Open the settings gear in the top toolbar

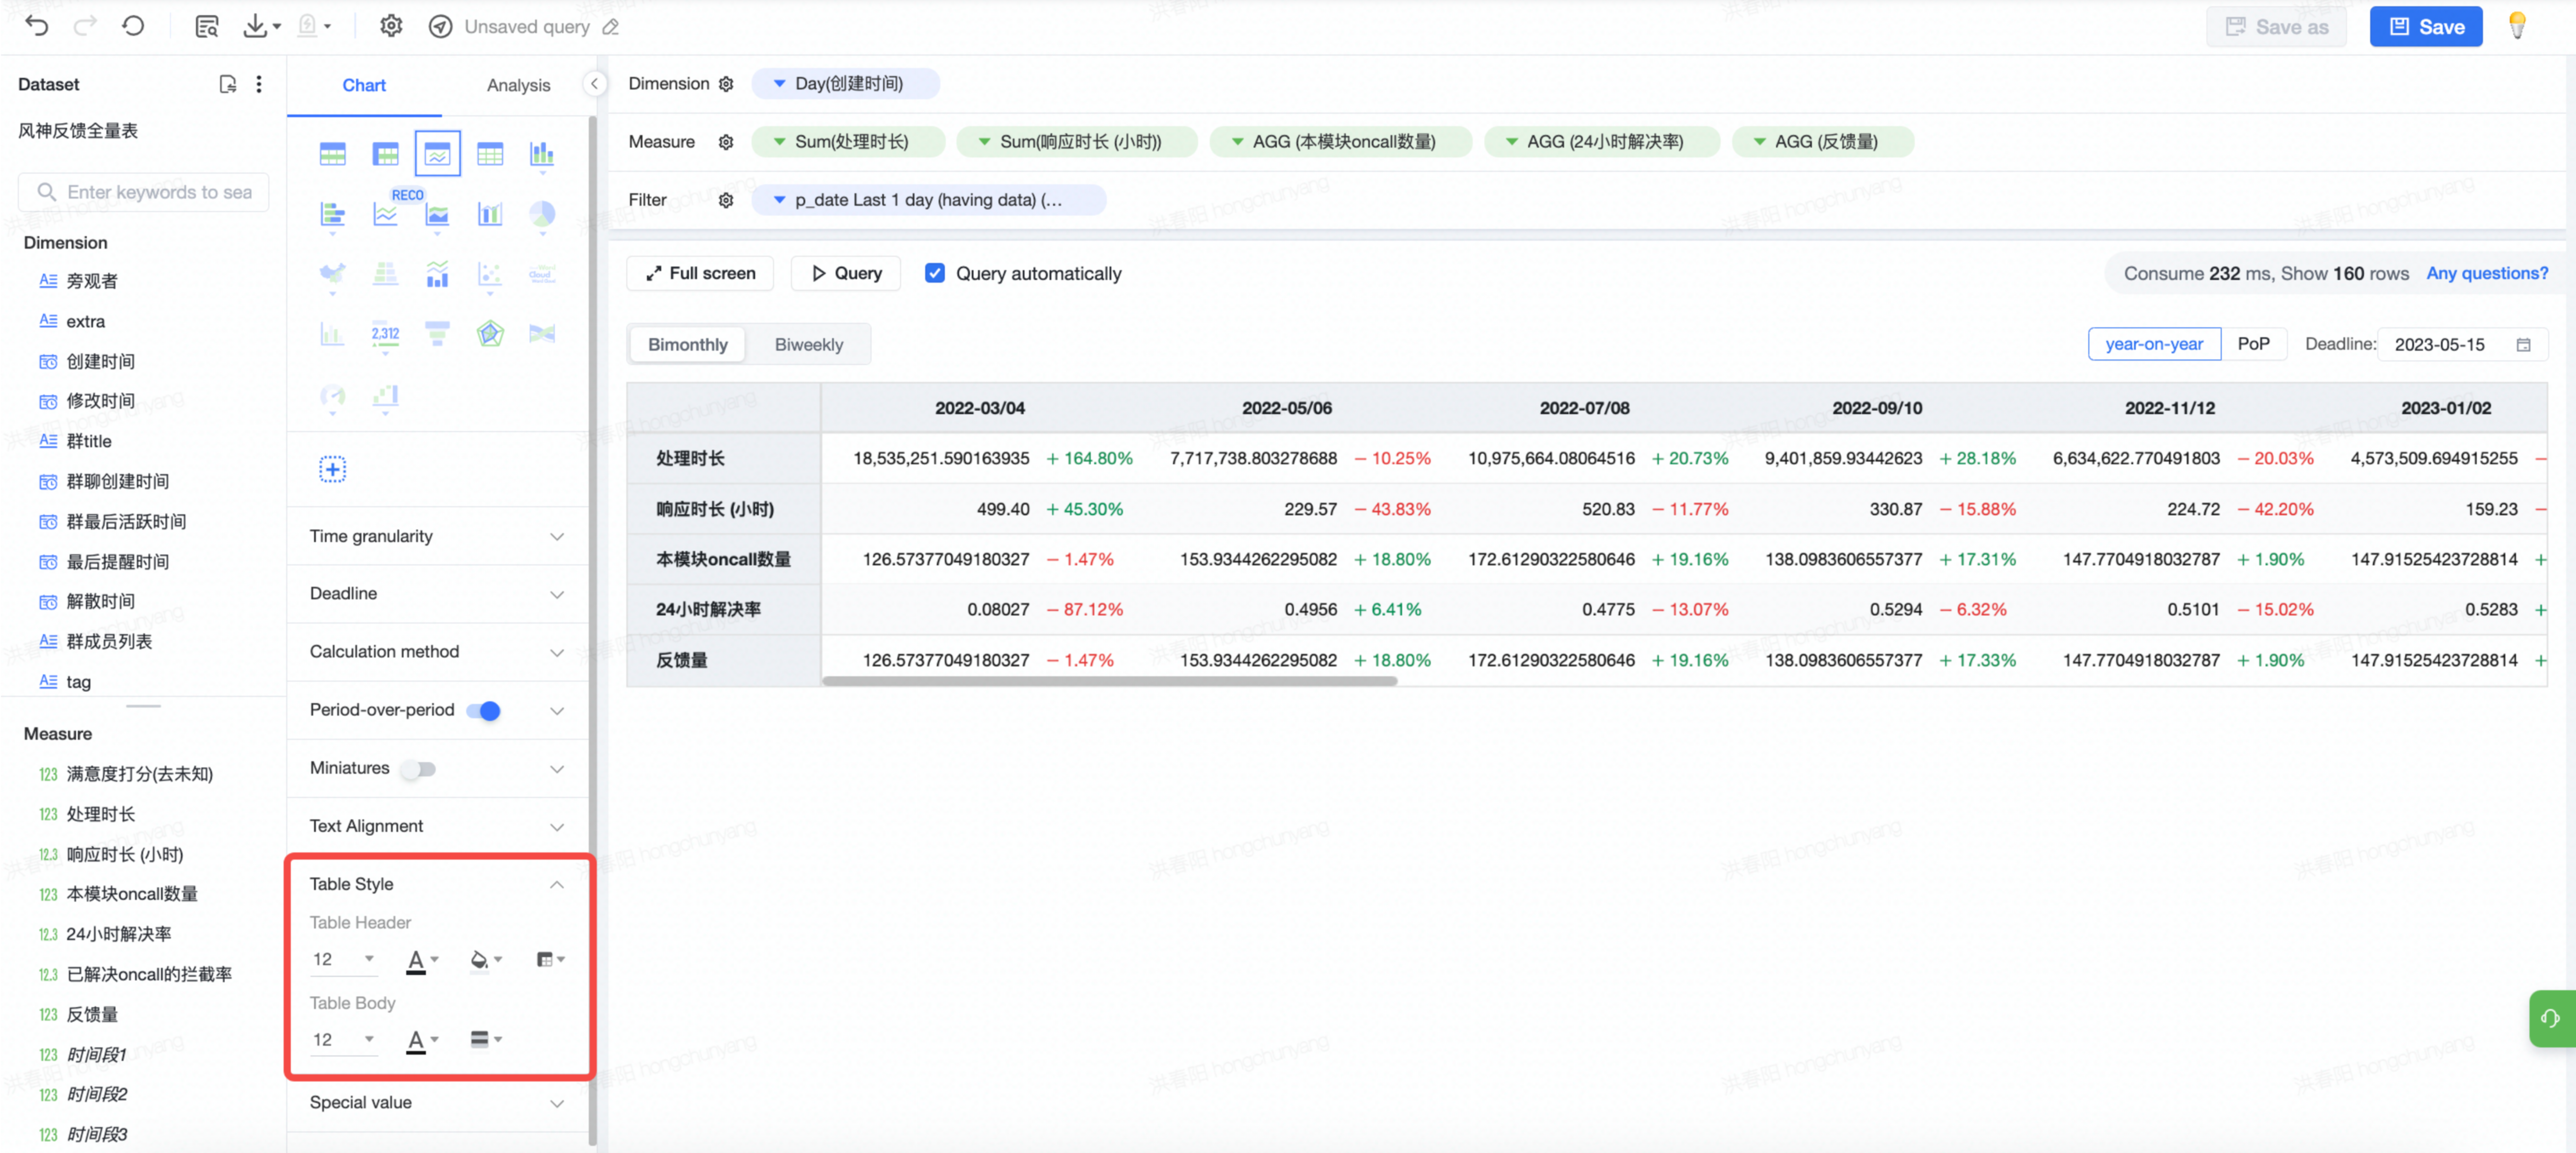coord(391,26)
